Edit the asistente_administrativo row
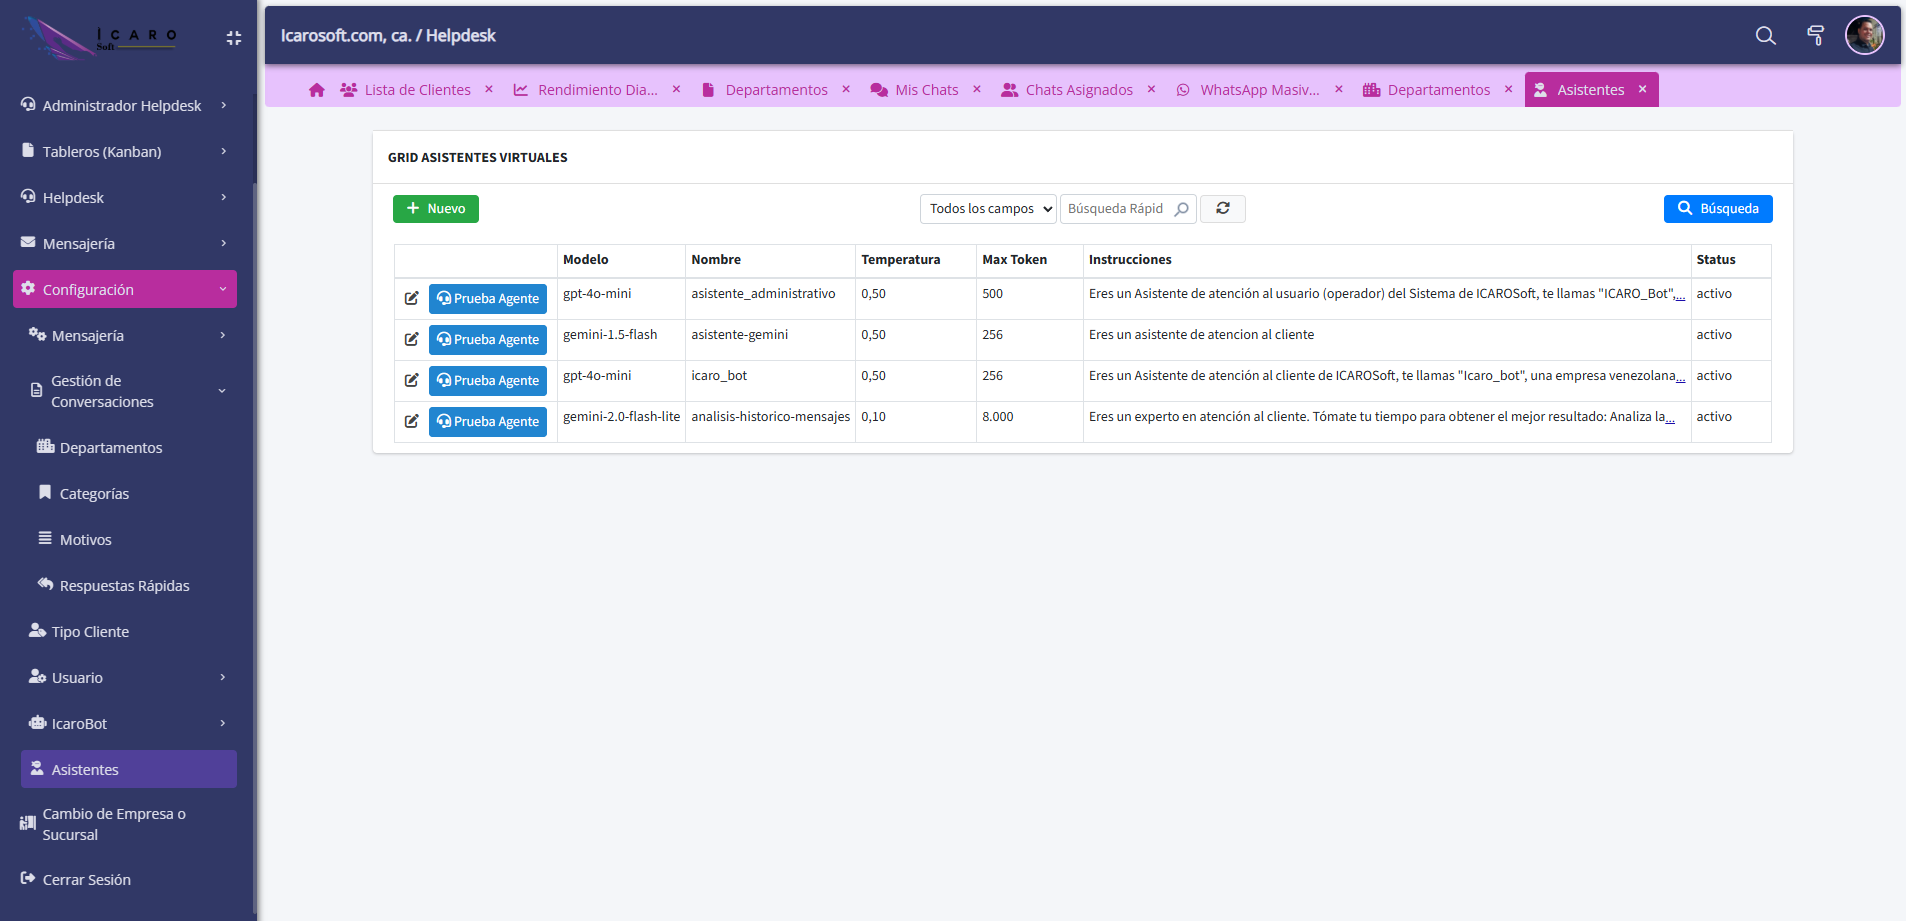The image size is (1906, 921). point(411,298)
